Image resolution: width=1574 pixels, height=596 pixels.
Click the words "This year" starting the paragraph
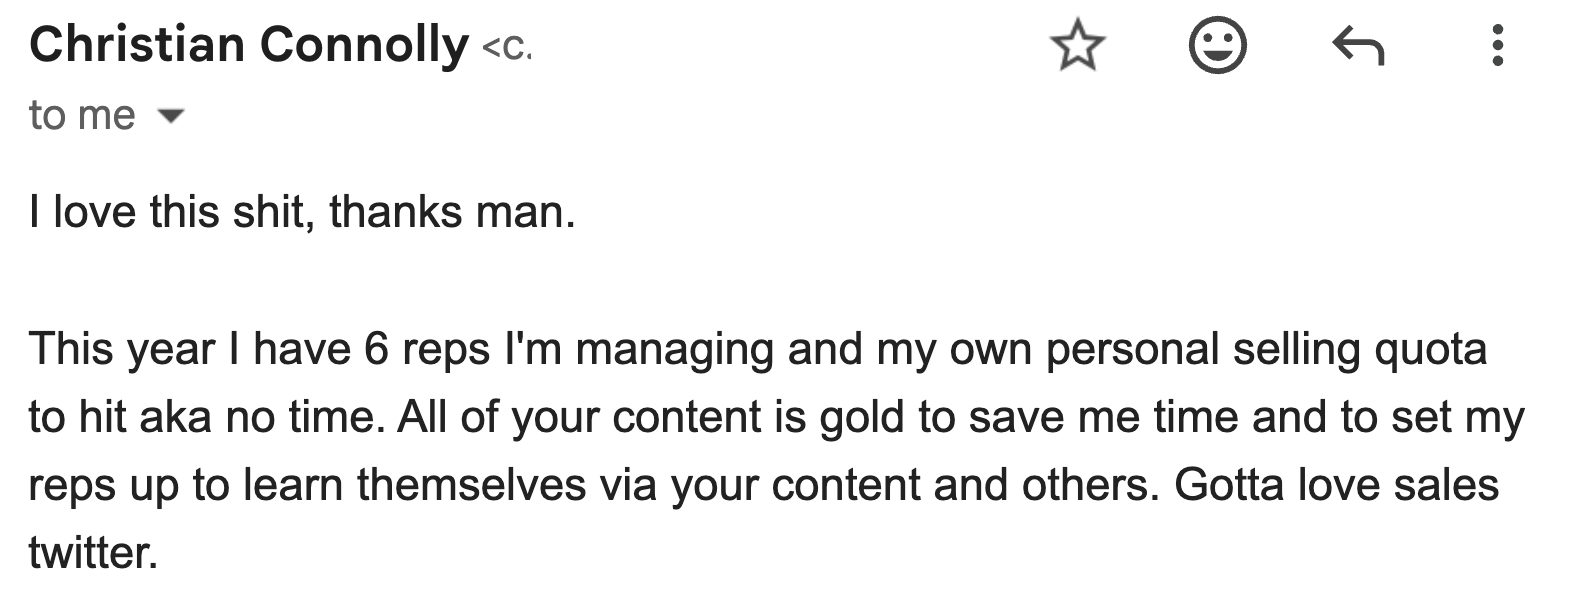pos(122,349)
